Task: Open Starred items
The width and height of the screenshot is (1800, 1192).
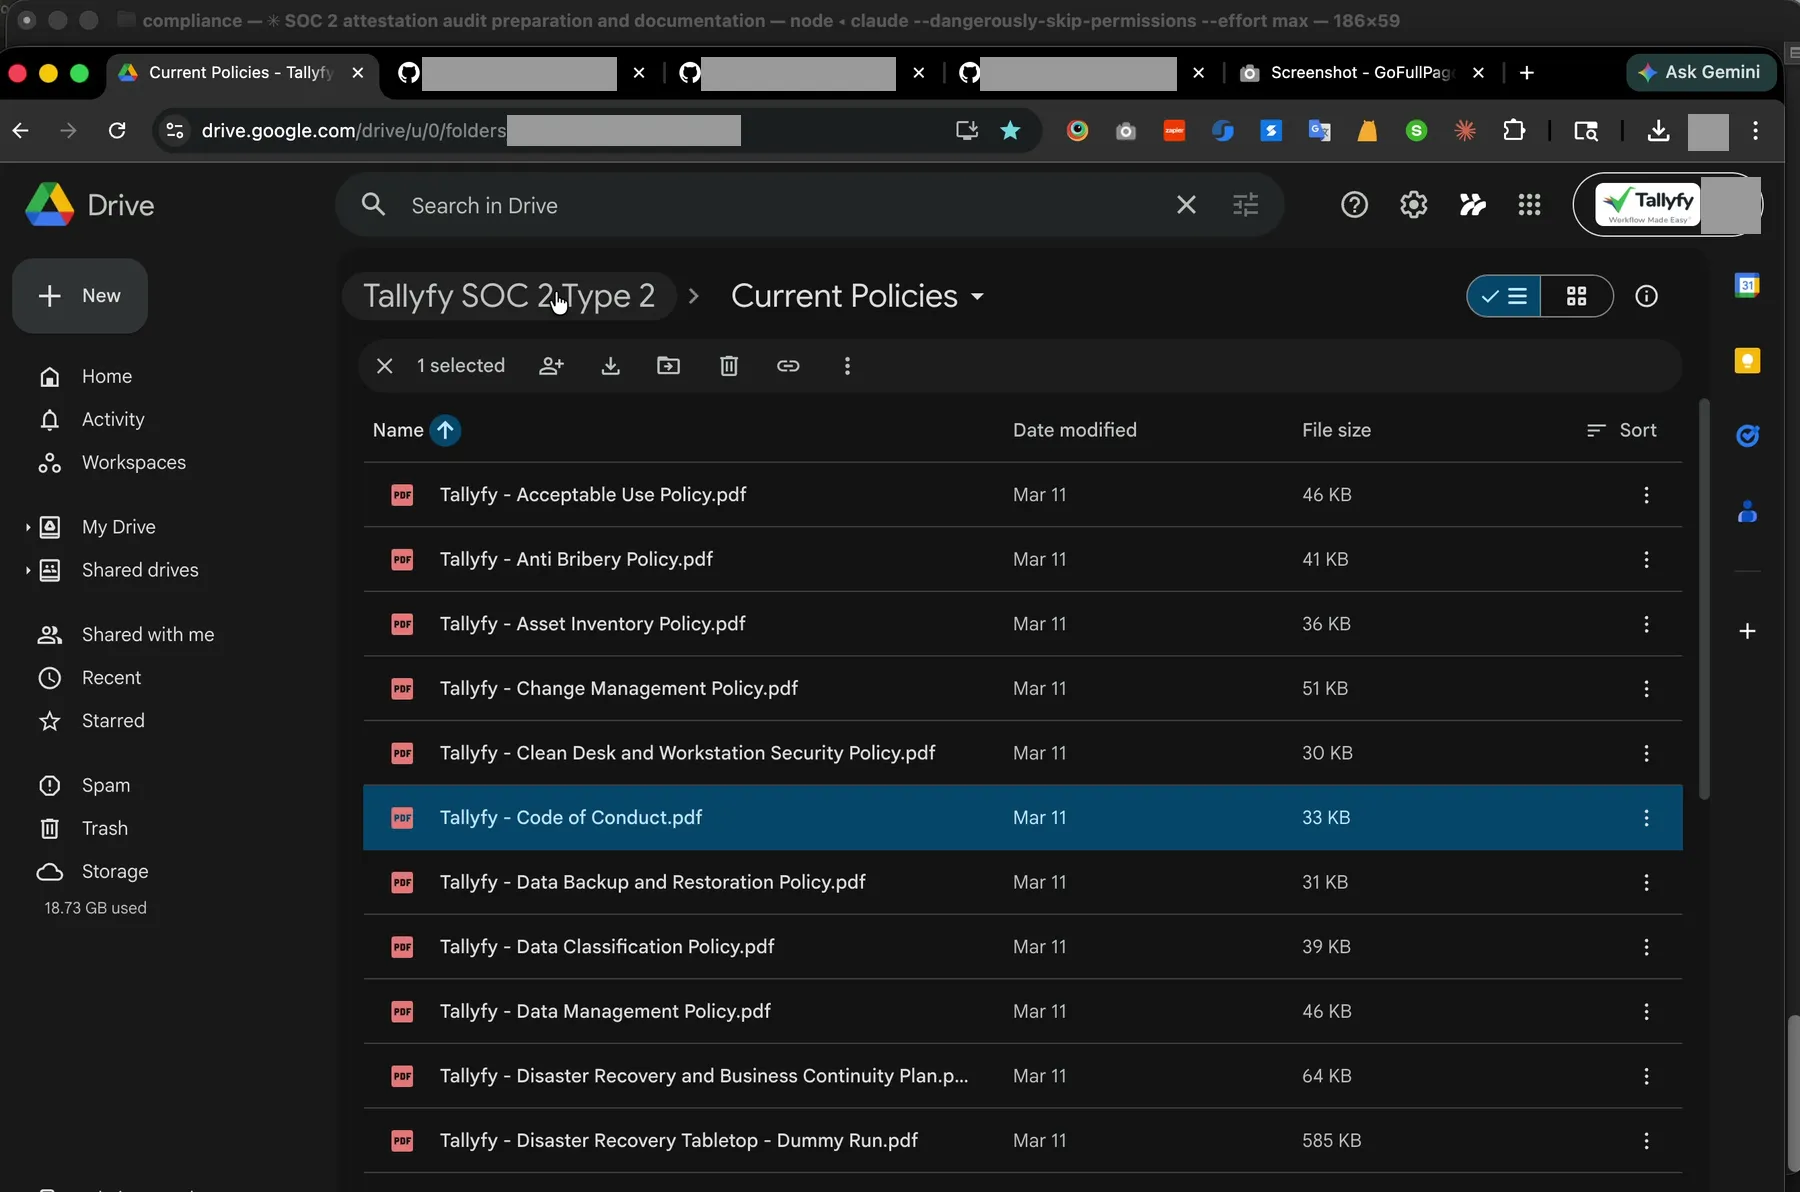Action: coord(112,721)
